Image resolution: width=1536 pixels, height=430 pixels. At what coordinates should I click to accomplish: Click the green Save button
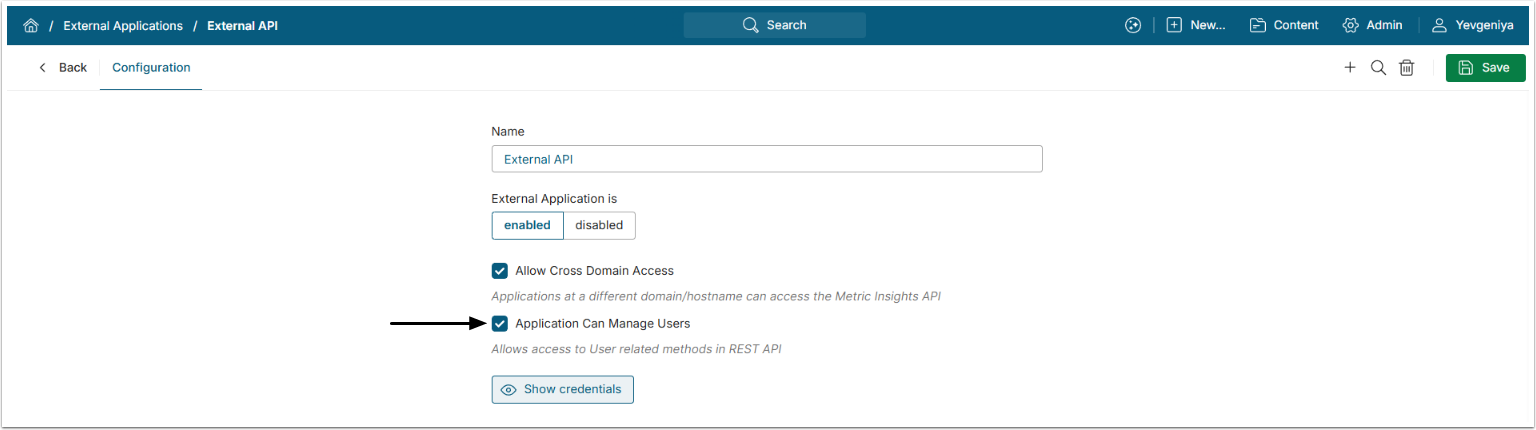click(1485, 68)
